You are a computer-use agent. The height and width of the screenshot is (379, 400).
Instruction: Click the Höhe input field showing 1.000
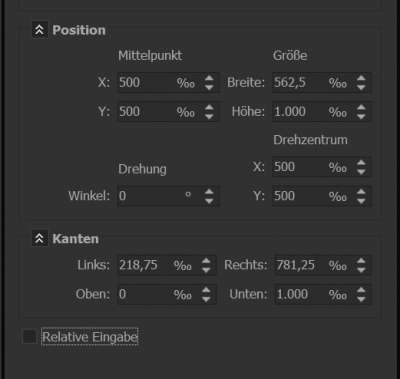(322, 111)
